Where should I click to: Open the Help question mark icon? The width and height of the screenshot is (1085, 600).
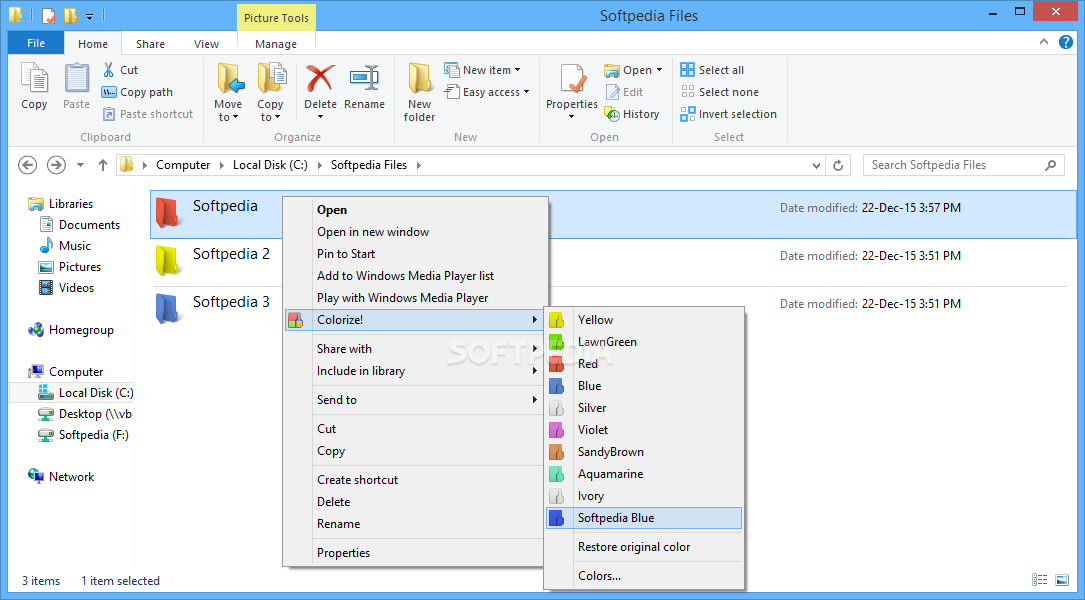pyautogui.click(x=1066, y=42)
